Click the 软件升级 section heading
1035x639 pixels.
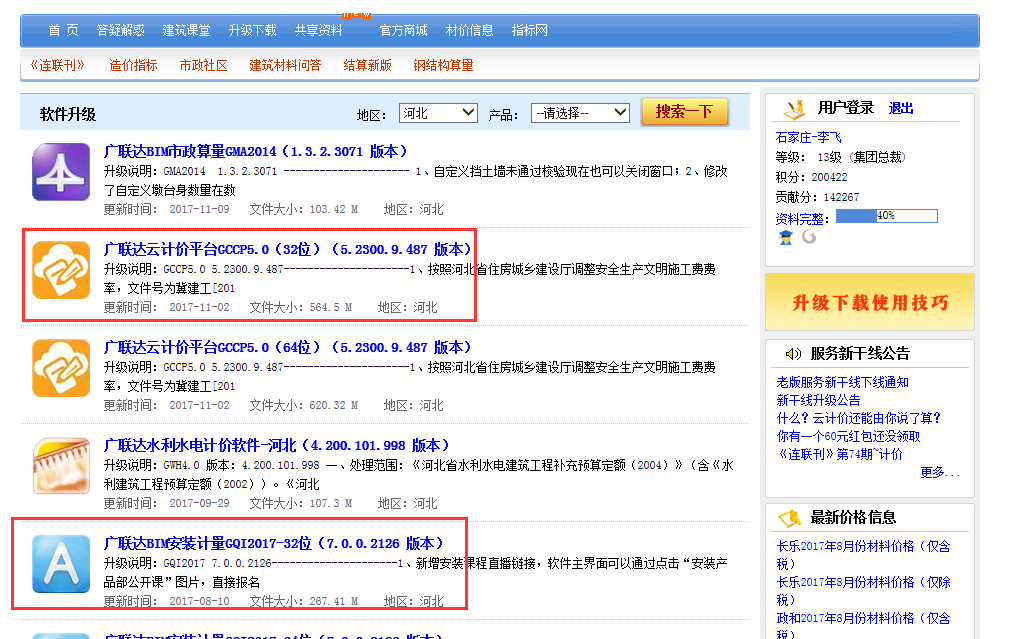click(x=68, y=114)
